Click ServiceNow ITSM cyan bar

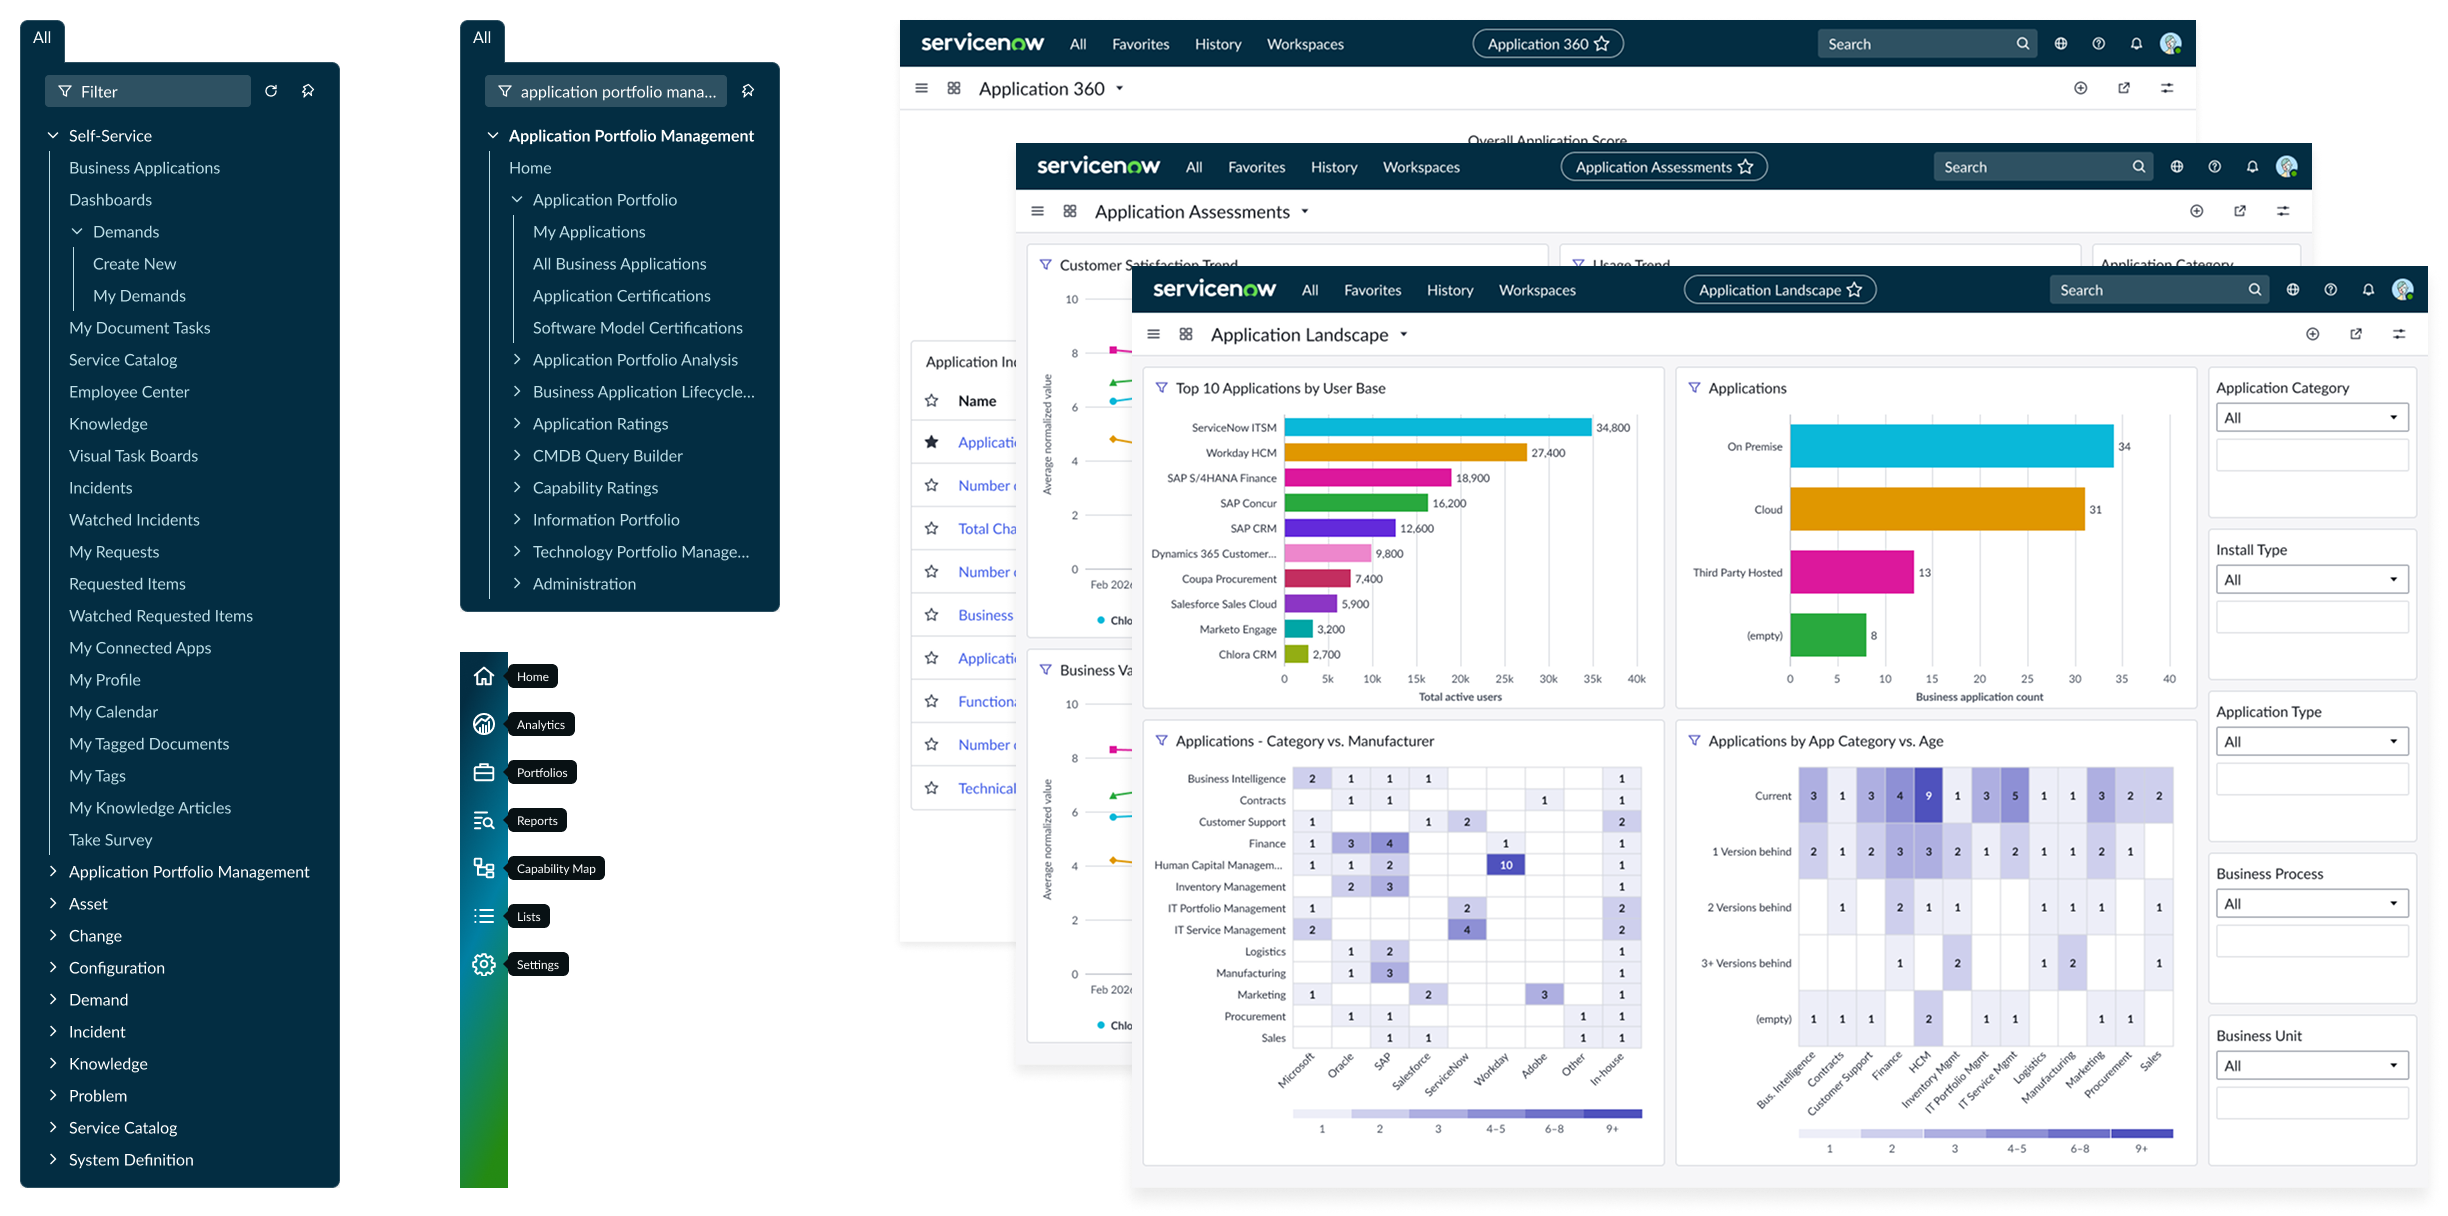pos(1438,427)
